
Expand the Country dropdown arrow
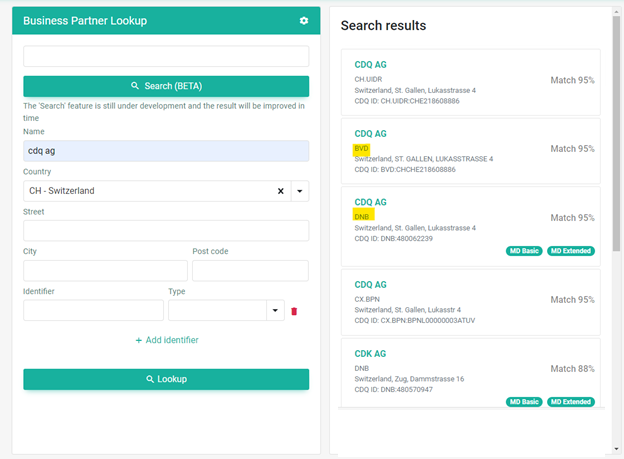[x=300, y=191]
